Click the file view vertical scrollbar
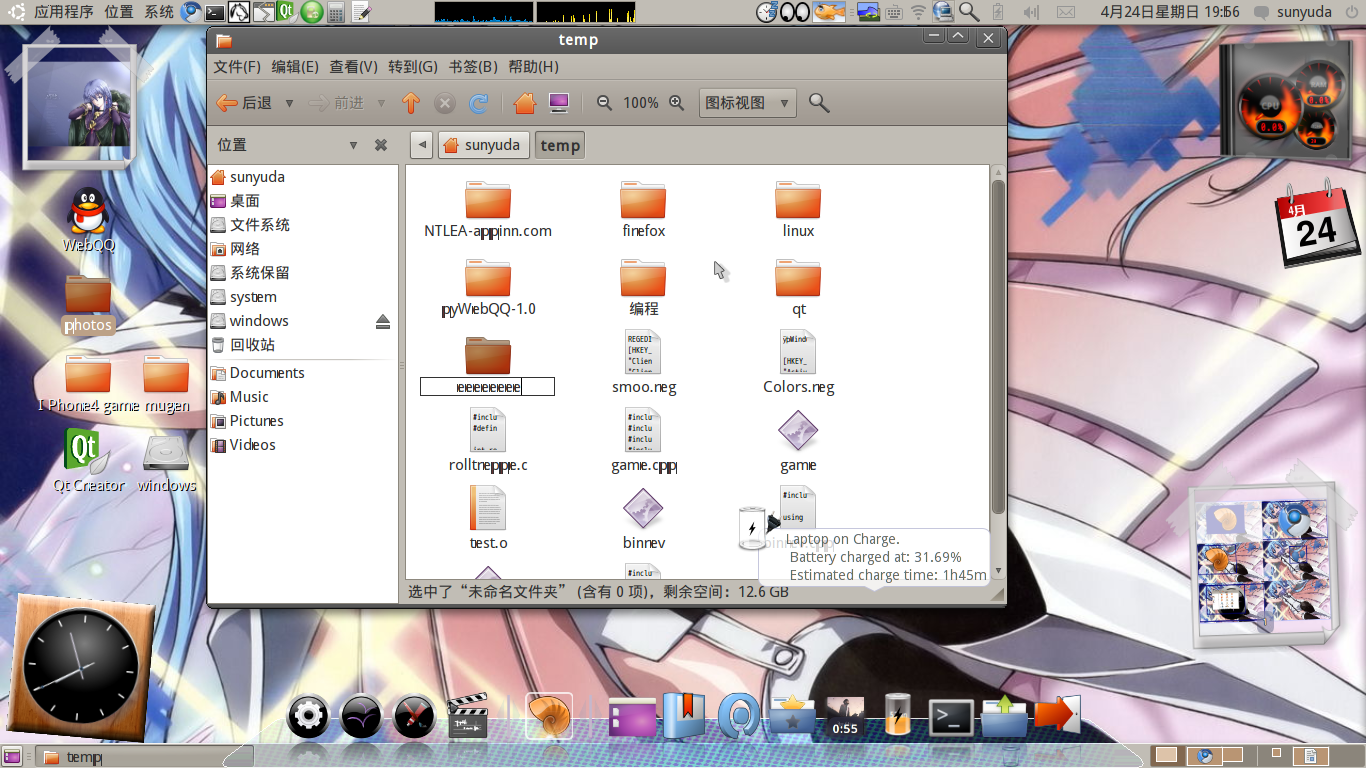The image size is (1366, 768). [x=997, y=348]
